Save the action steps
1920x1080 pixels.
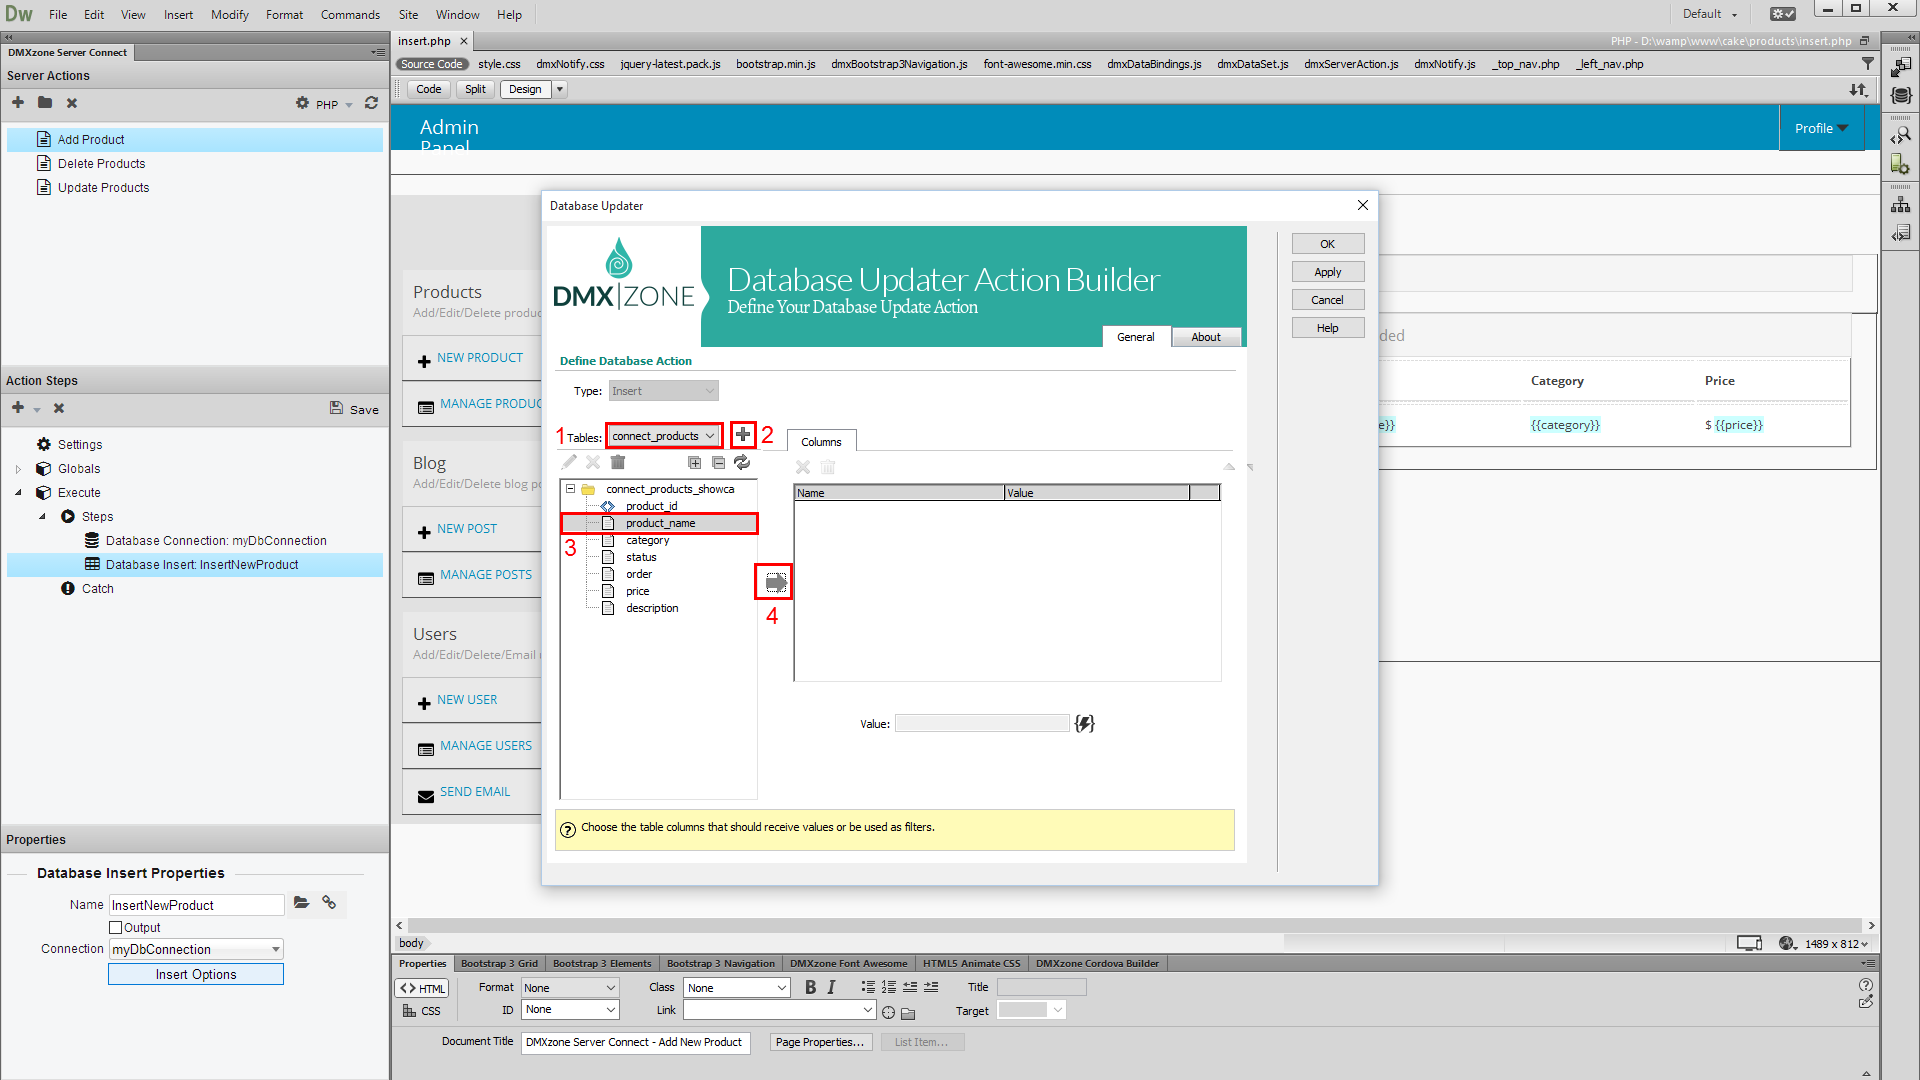354,409
